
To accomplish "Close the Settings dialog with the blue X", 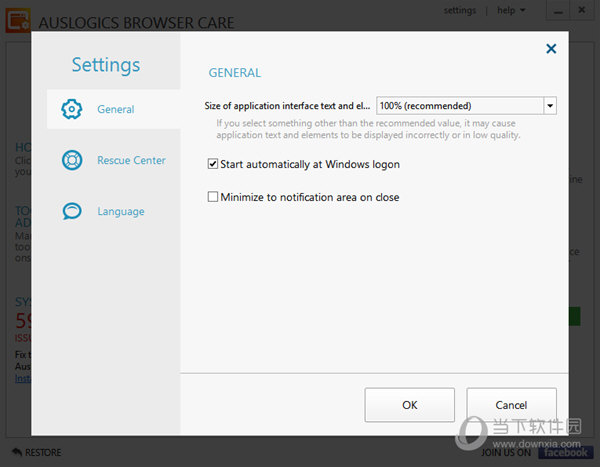I will tap(551, 49).
